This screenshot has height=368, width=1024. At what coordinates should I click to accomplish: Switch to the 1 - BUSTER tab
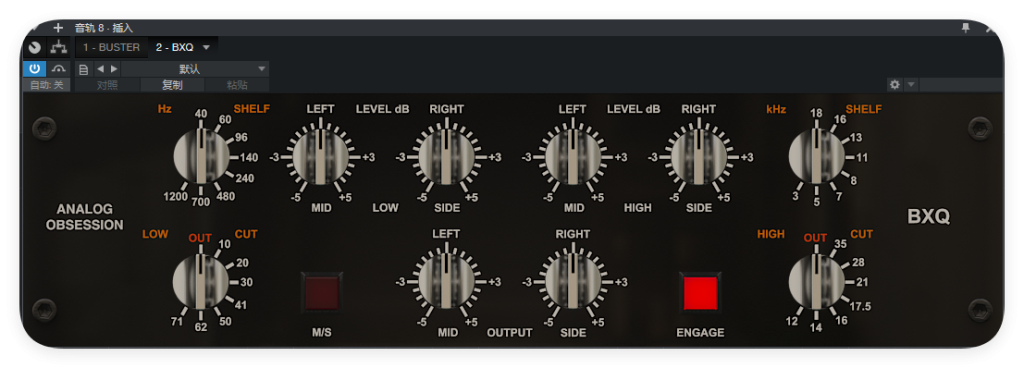111,48
